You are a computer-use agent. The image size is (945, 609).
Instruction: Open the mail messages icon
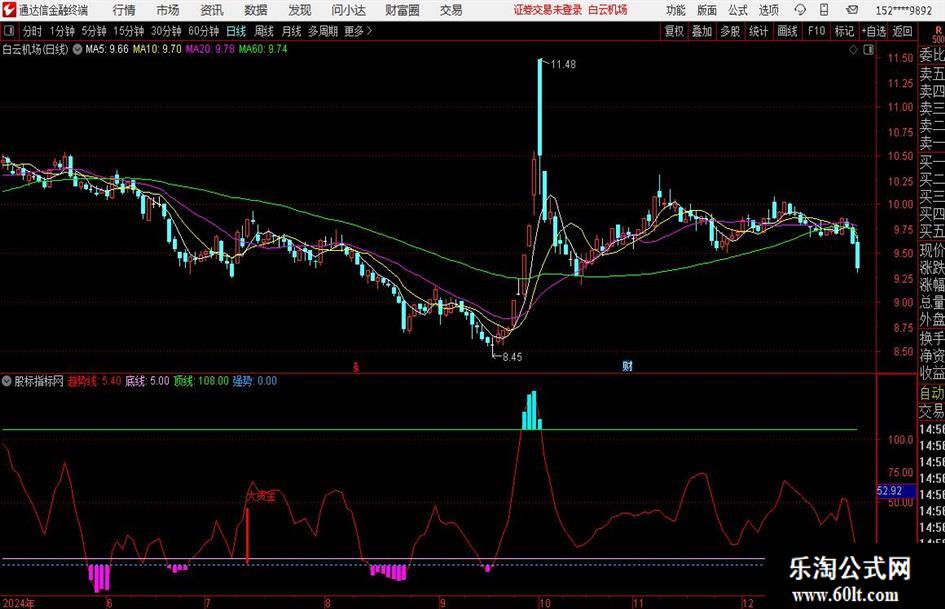(852, 10)
